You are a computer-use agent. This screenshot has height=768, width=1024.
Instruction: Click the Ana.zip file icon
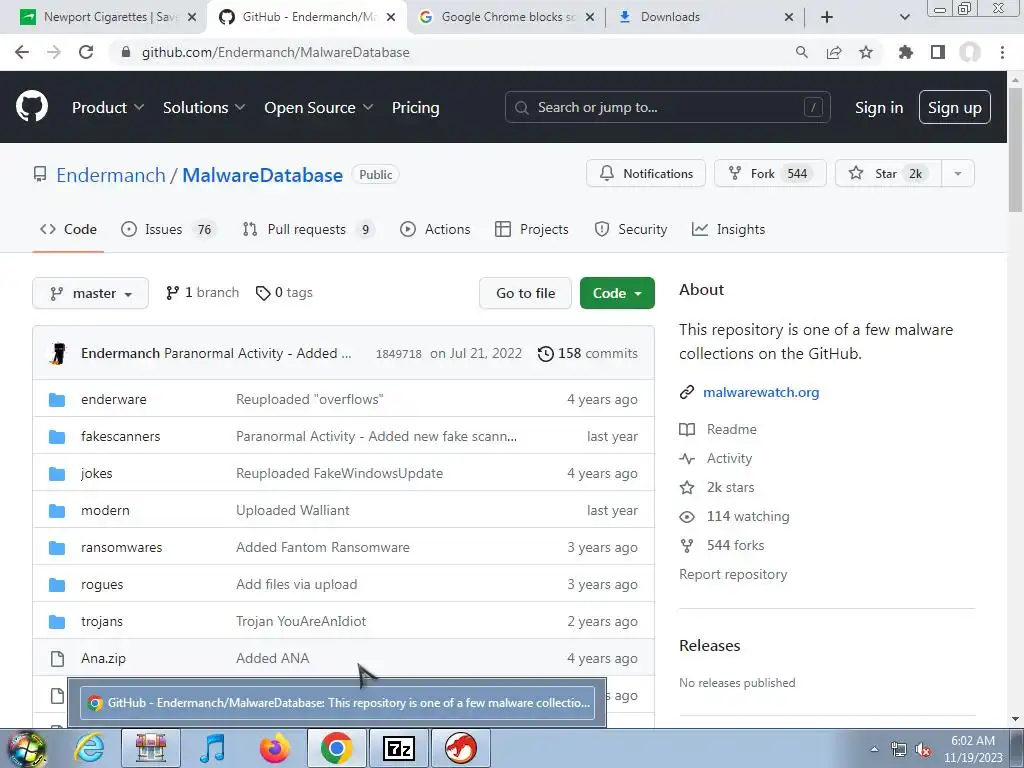pyautogui.click(x=57, y=658)
